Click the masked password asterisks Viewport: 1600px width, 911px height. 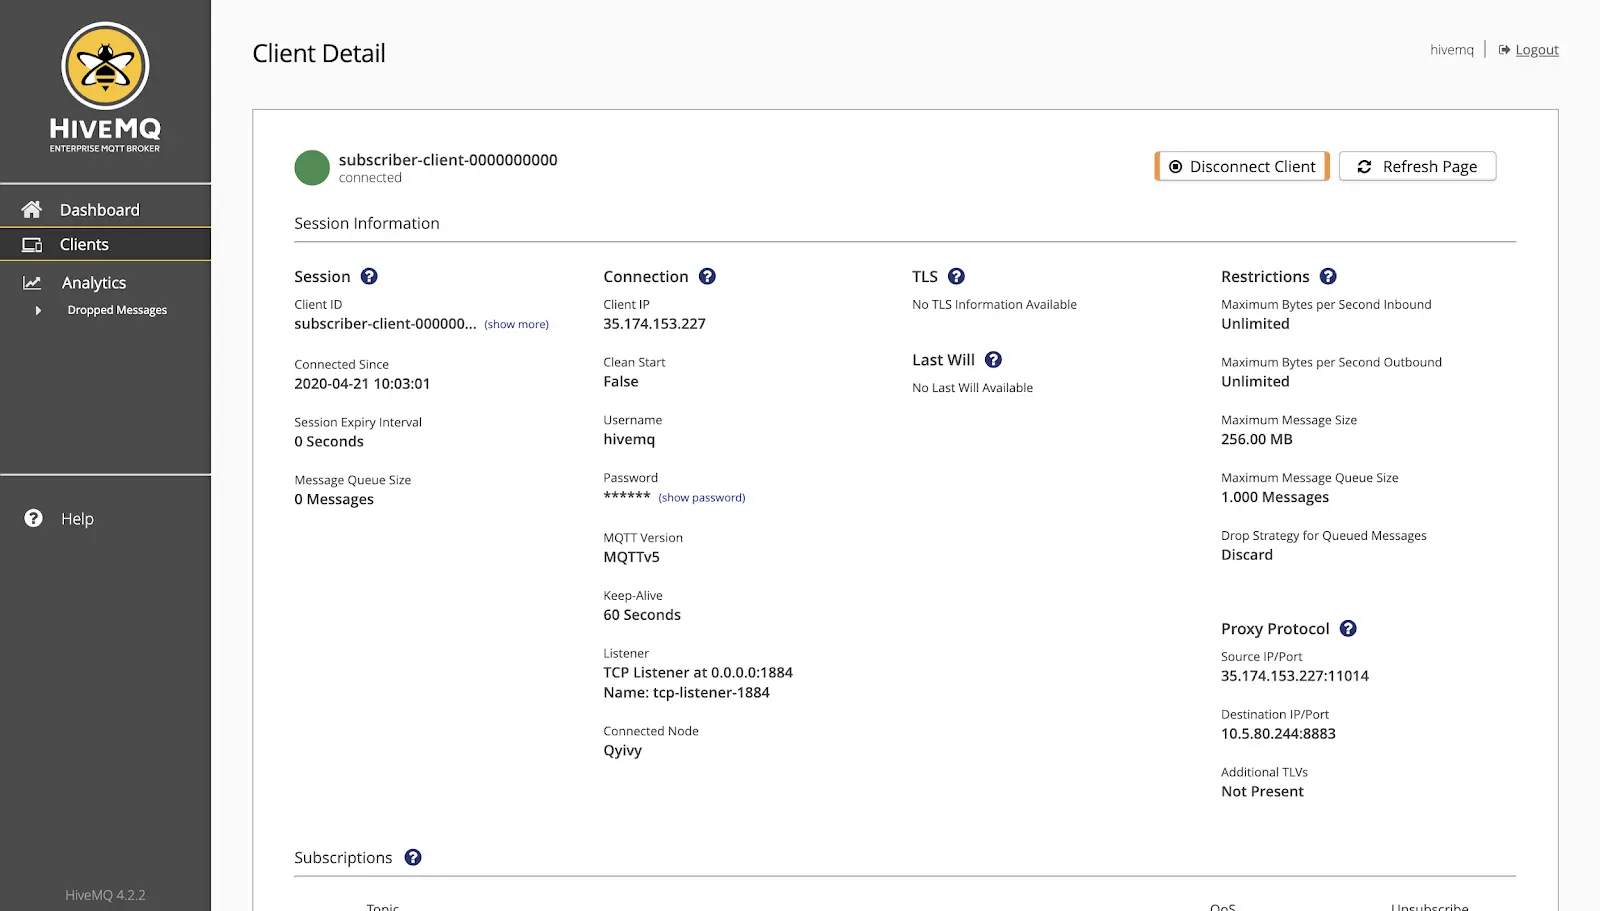627,496
